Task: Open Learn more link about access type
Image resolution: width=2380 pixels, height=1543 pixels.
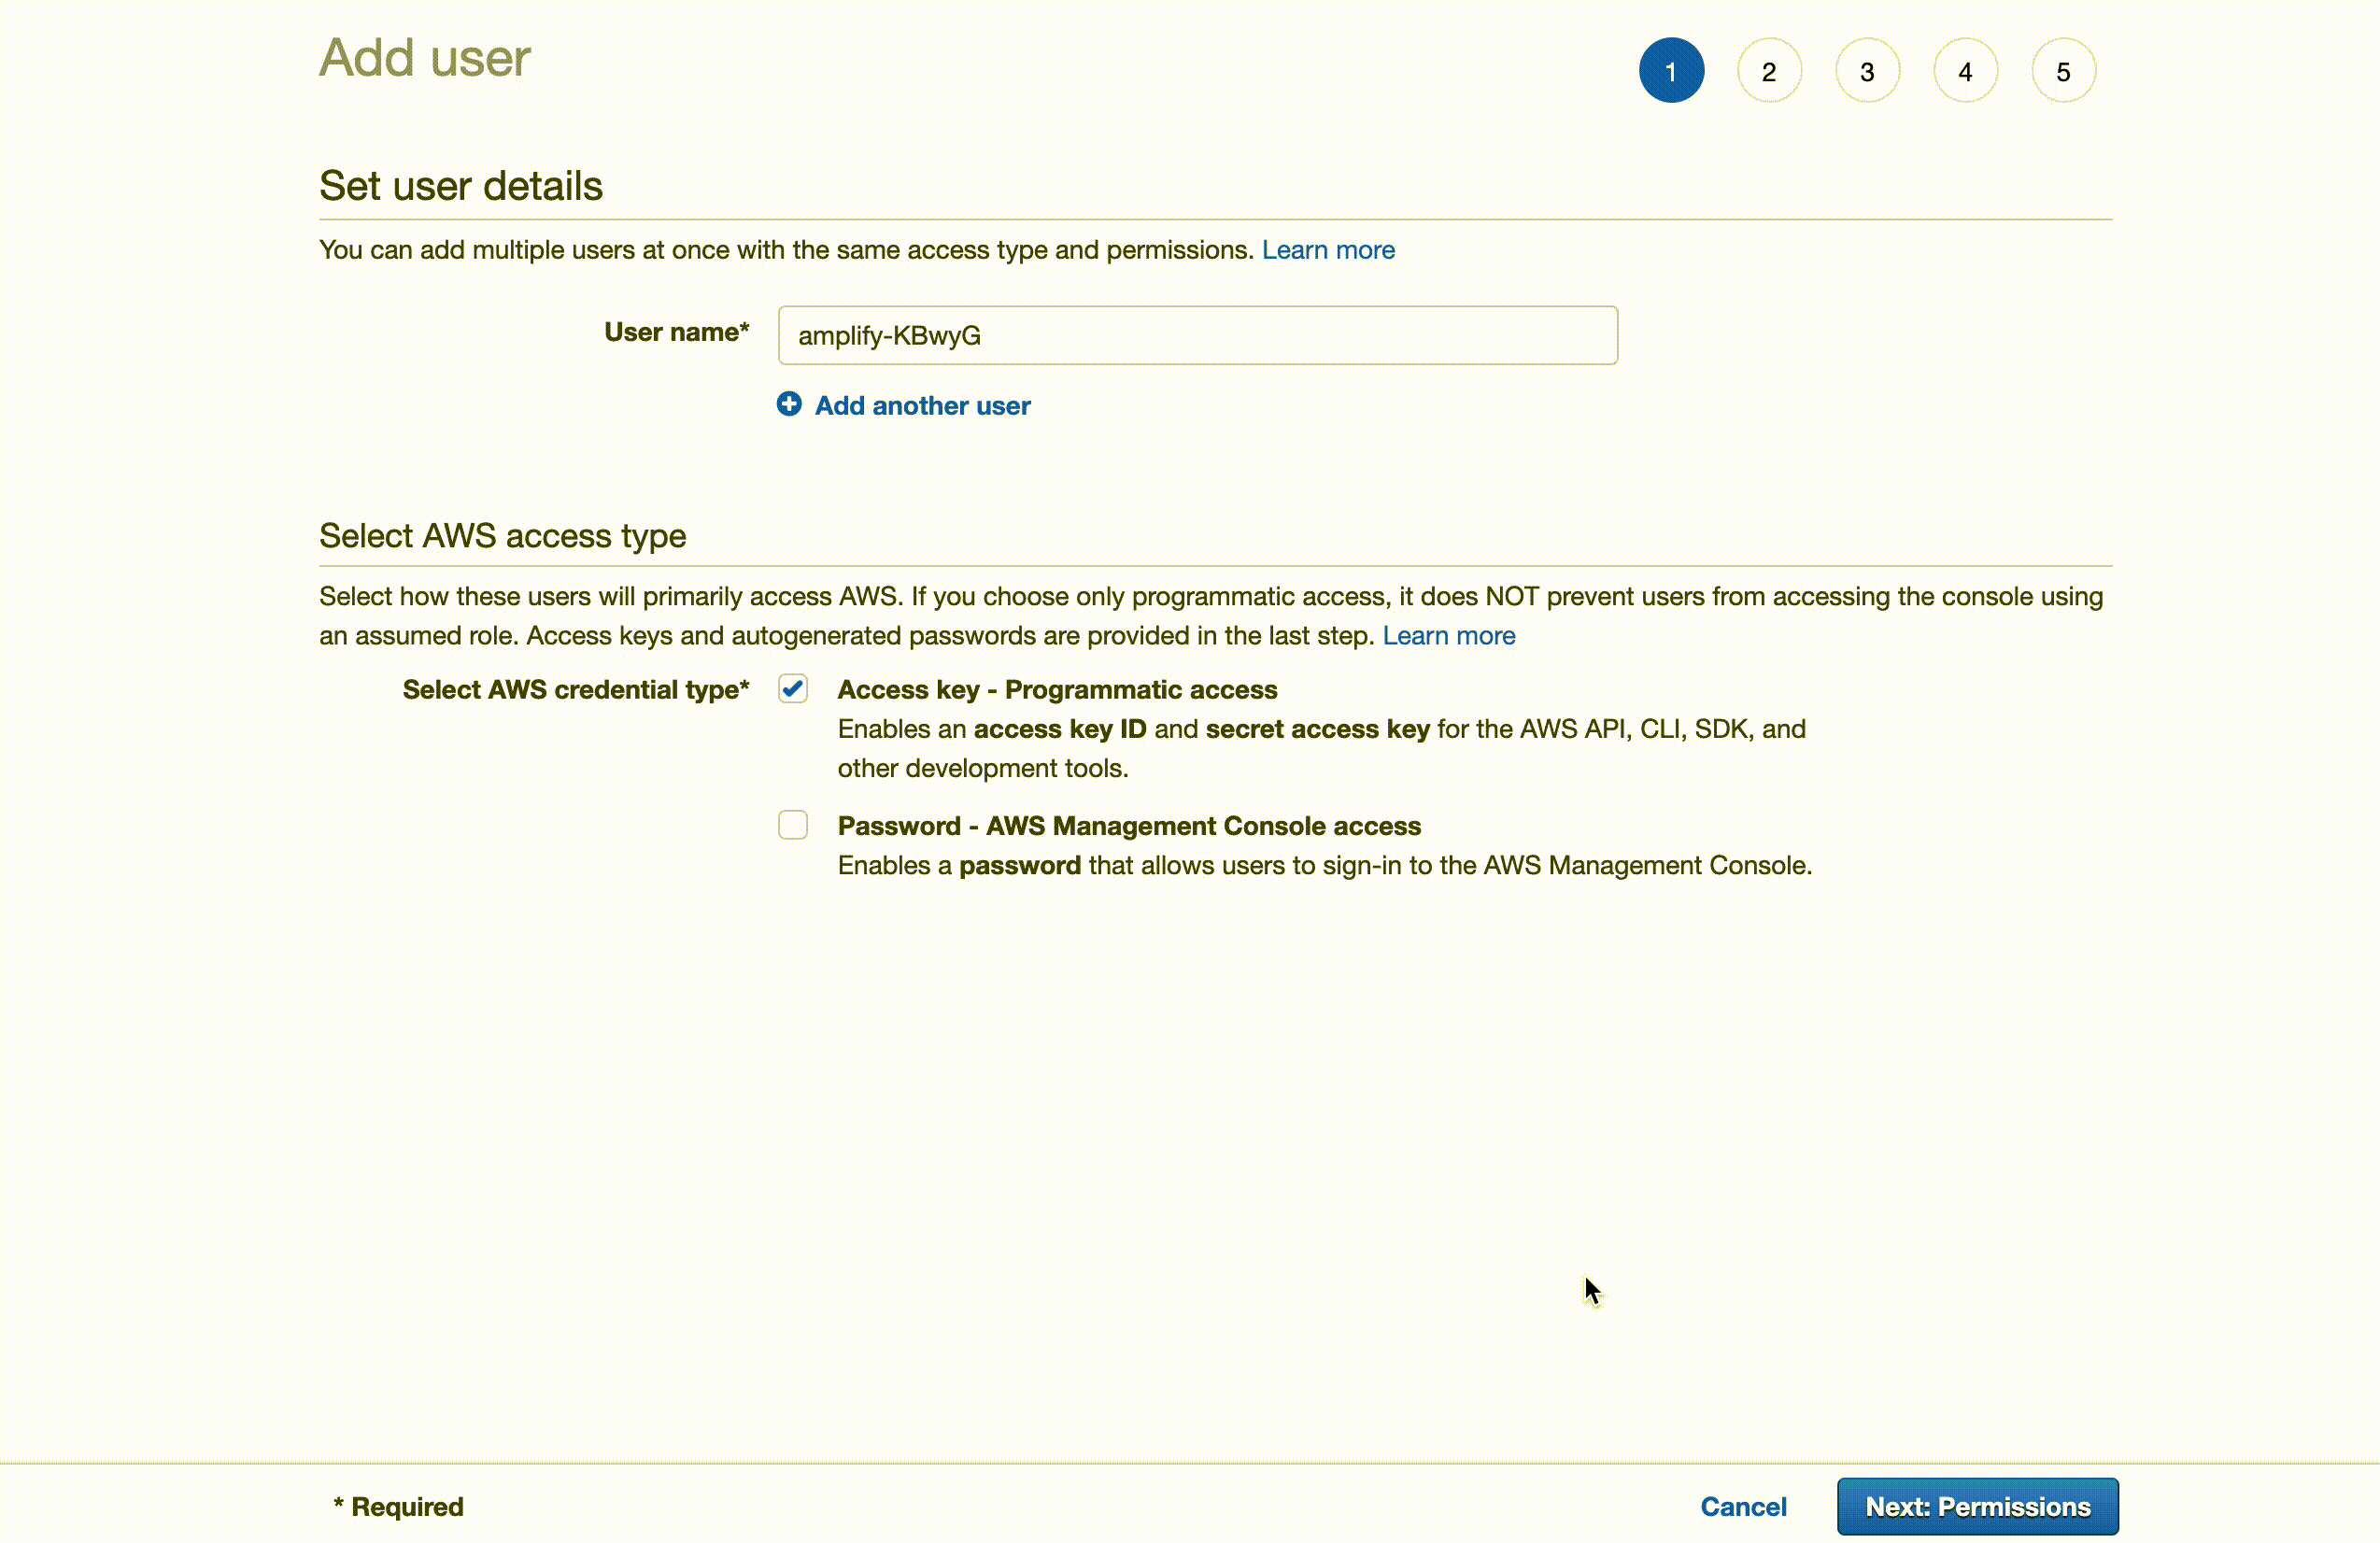Action: (x=1449, y=636)
